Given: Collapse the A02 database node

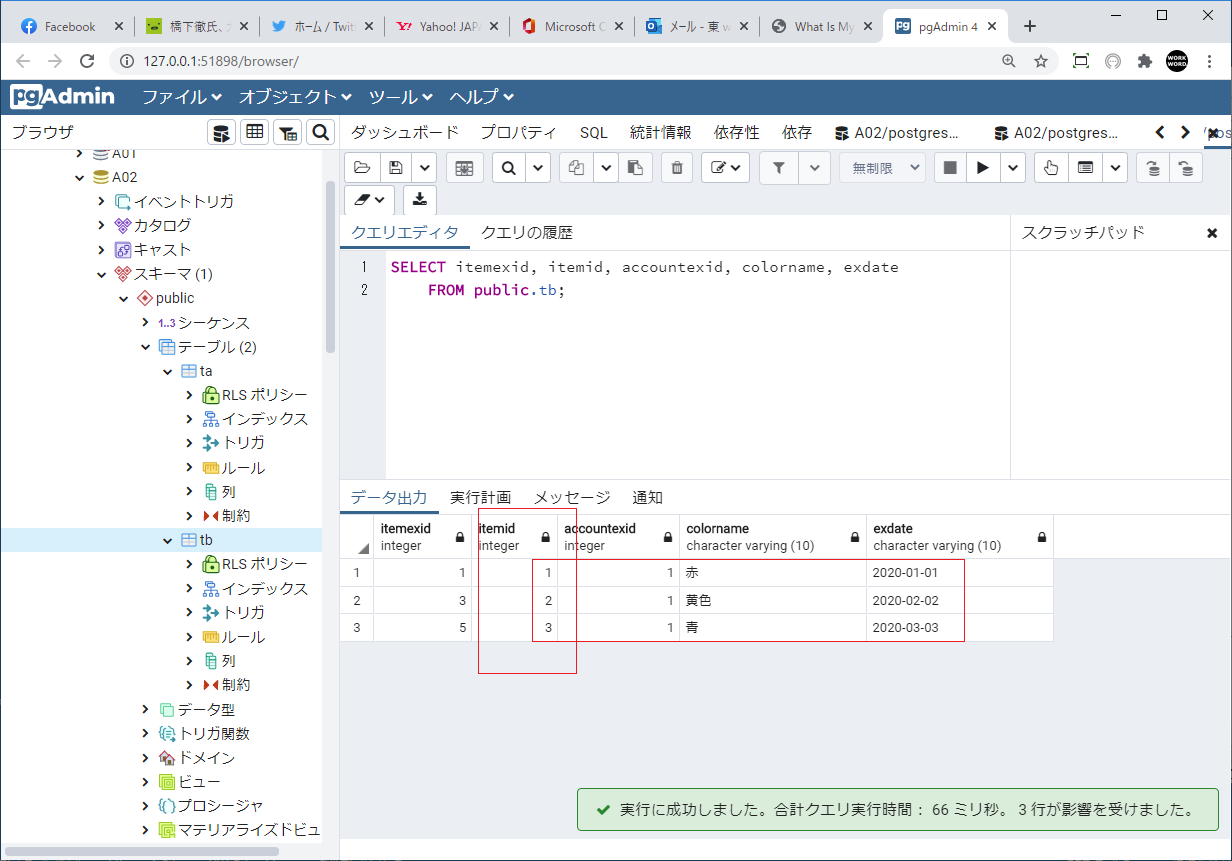Looking at the screenshot, I should click(x=80, y=177).
